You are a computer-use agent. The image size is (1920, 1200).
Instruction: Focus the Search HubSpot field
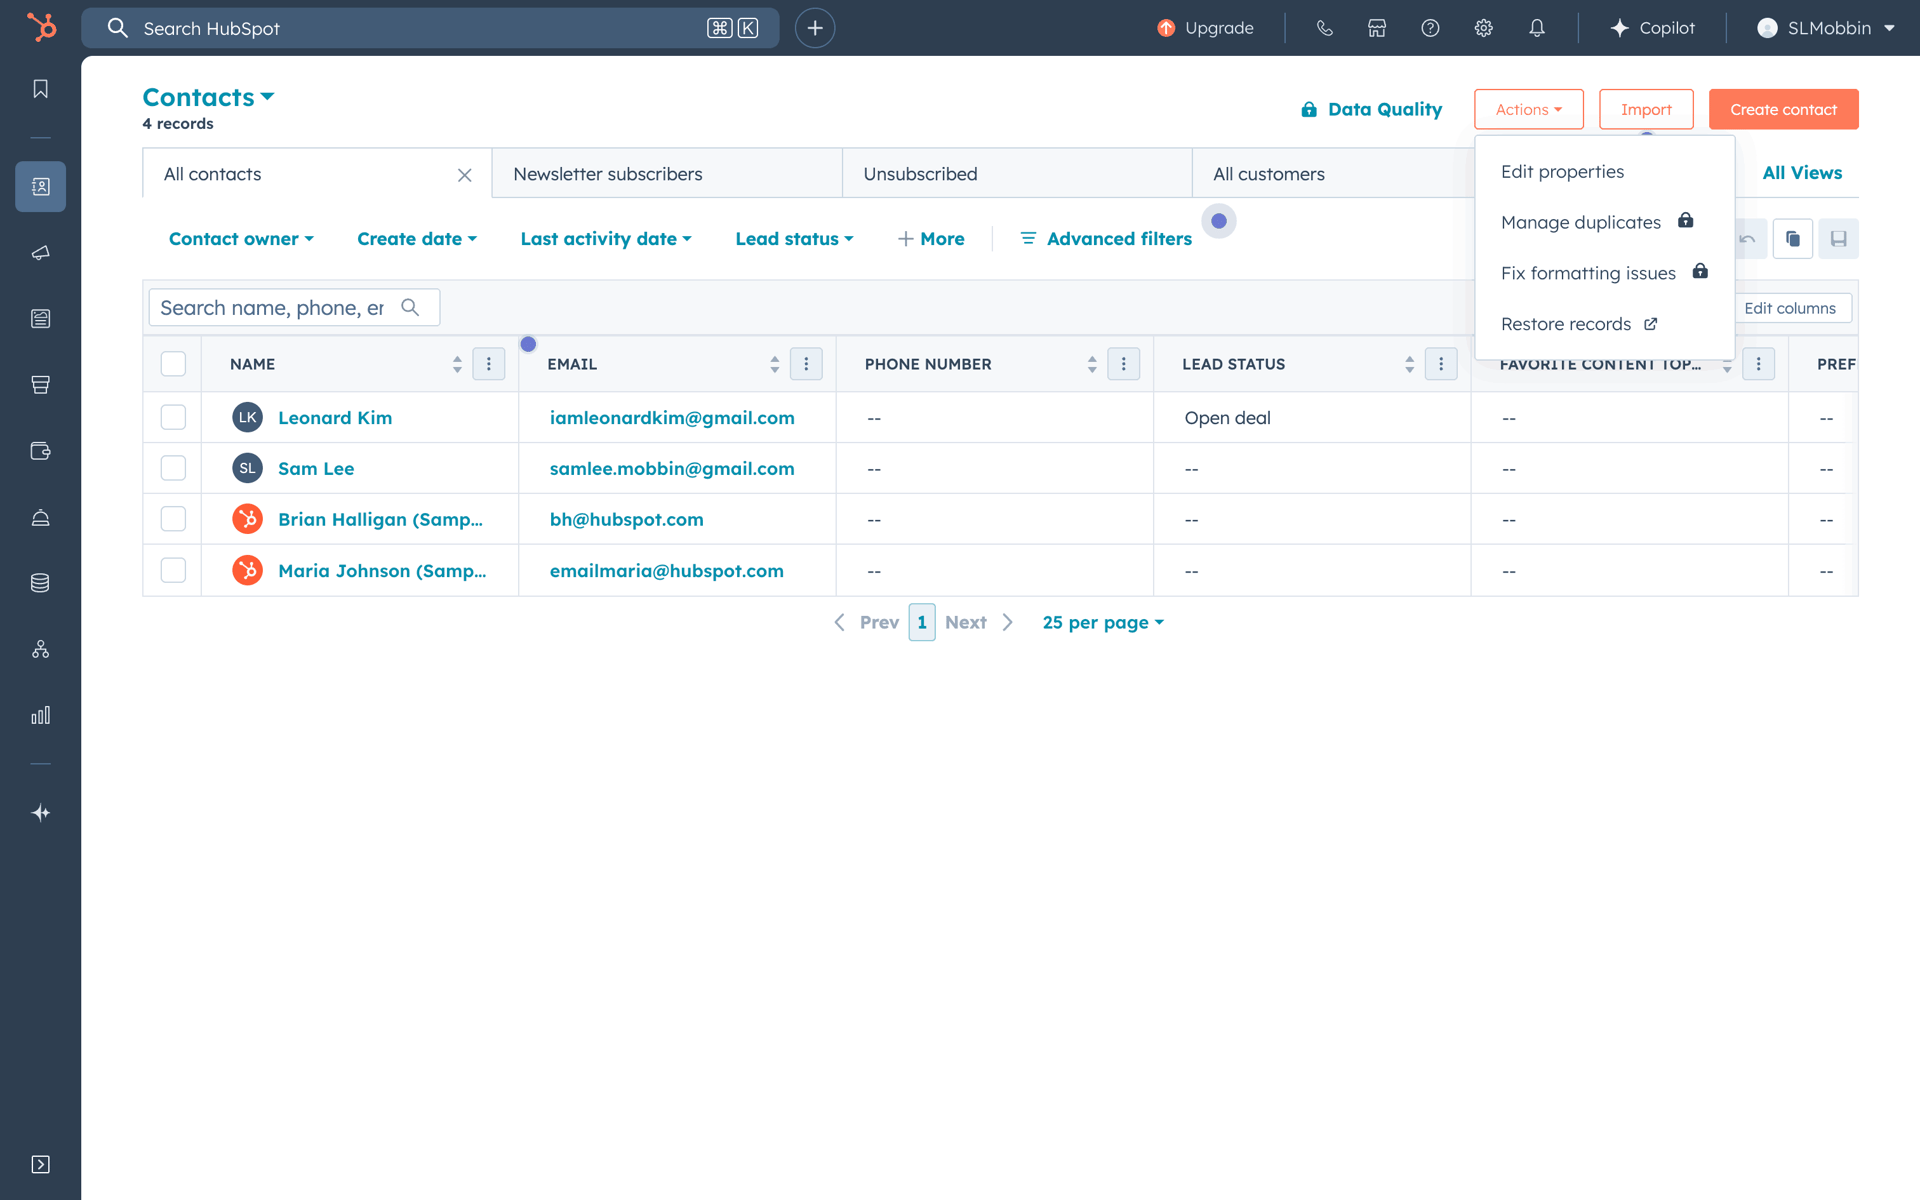(430, 28)
